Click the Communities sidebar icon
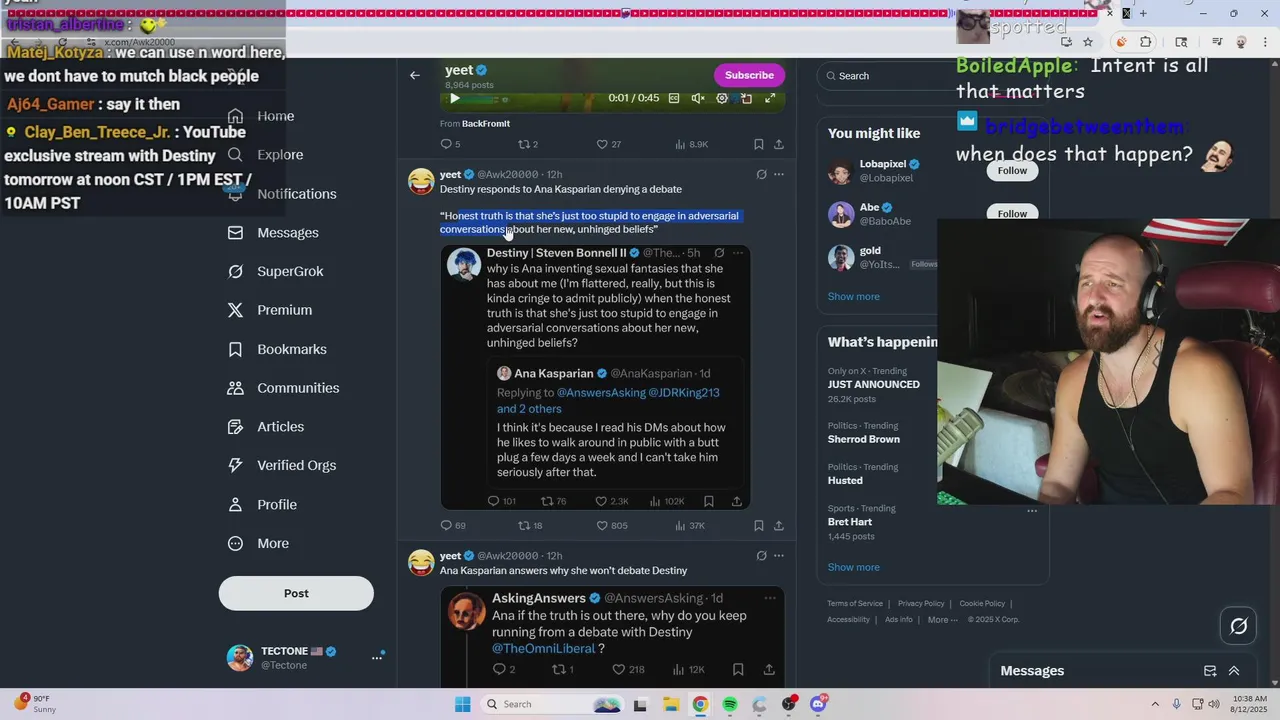 [235, 388]
